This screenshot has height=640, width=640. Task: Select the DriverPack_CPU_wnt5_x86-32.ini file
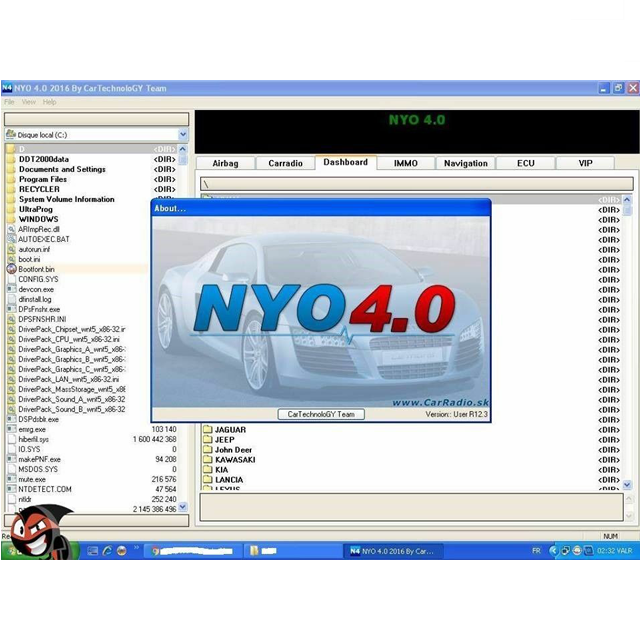[x=69, y=339]
